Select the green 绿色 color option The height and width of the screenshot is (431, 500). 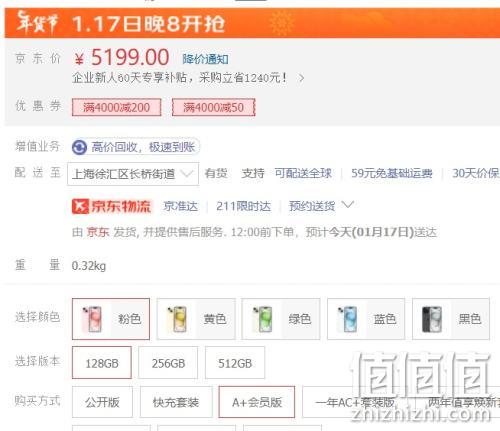pyautogui.click(x=281, y=319)
